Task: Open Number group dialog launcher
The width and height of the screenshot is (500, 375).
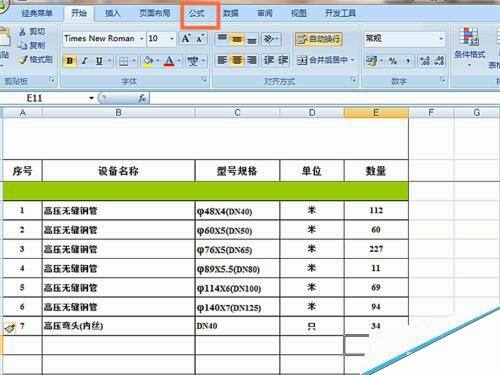Action: [443, 80]
